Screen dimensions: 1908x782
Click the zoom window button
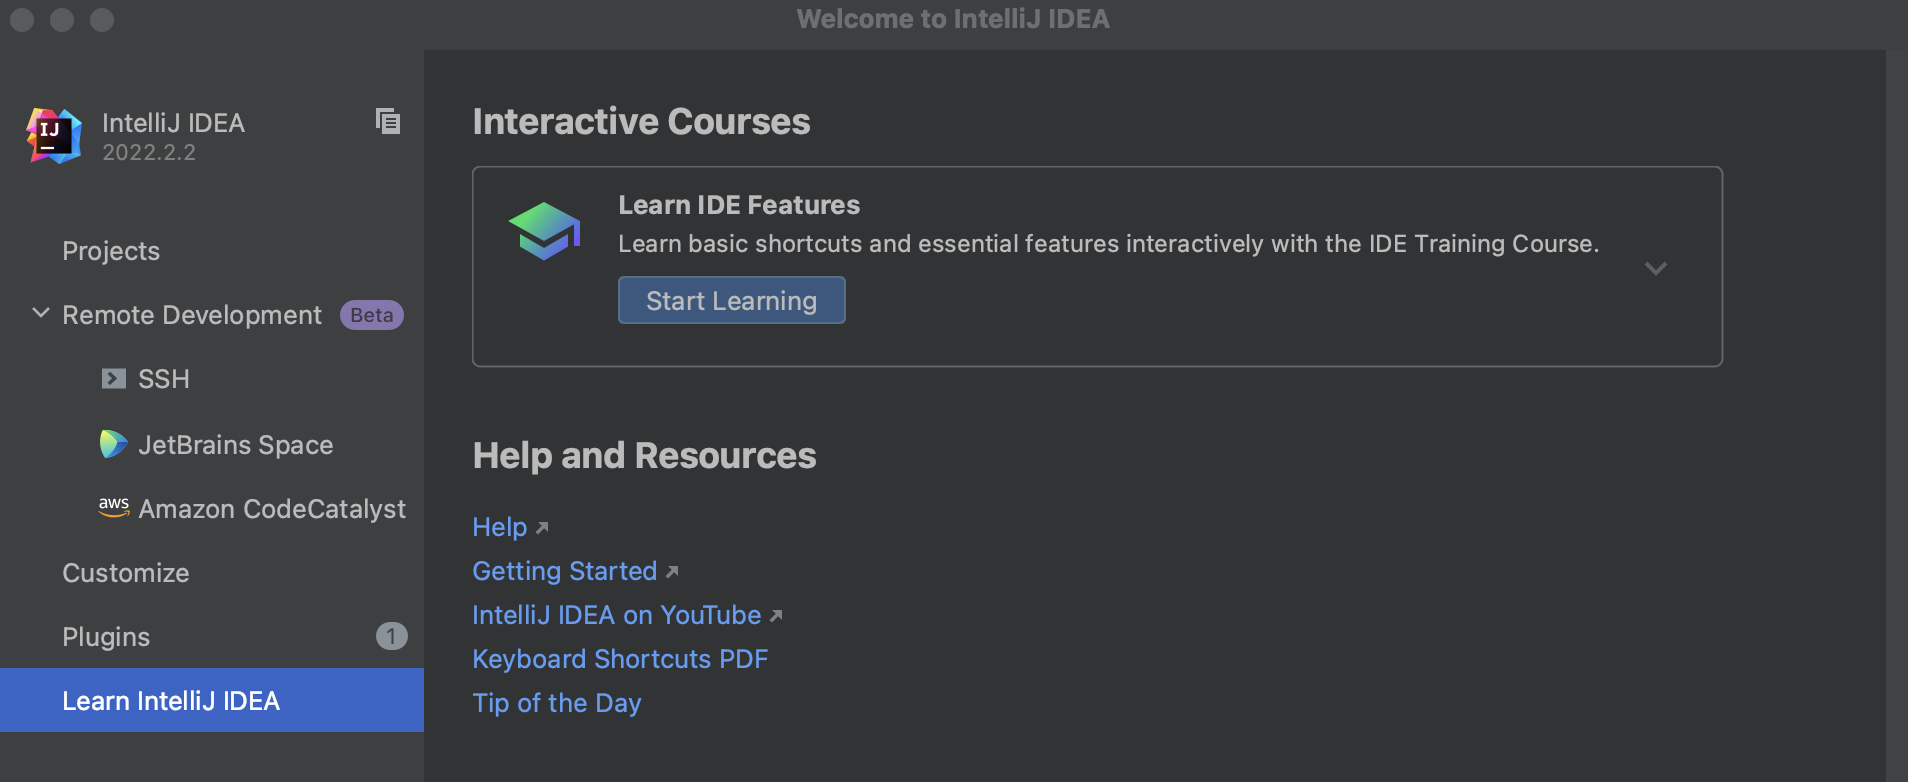[102, 19]
